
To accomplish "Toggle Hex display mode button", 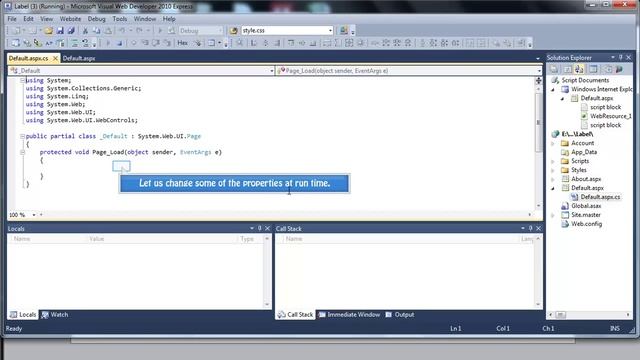I will (x=182, y=43).
